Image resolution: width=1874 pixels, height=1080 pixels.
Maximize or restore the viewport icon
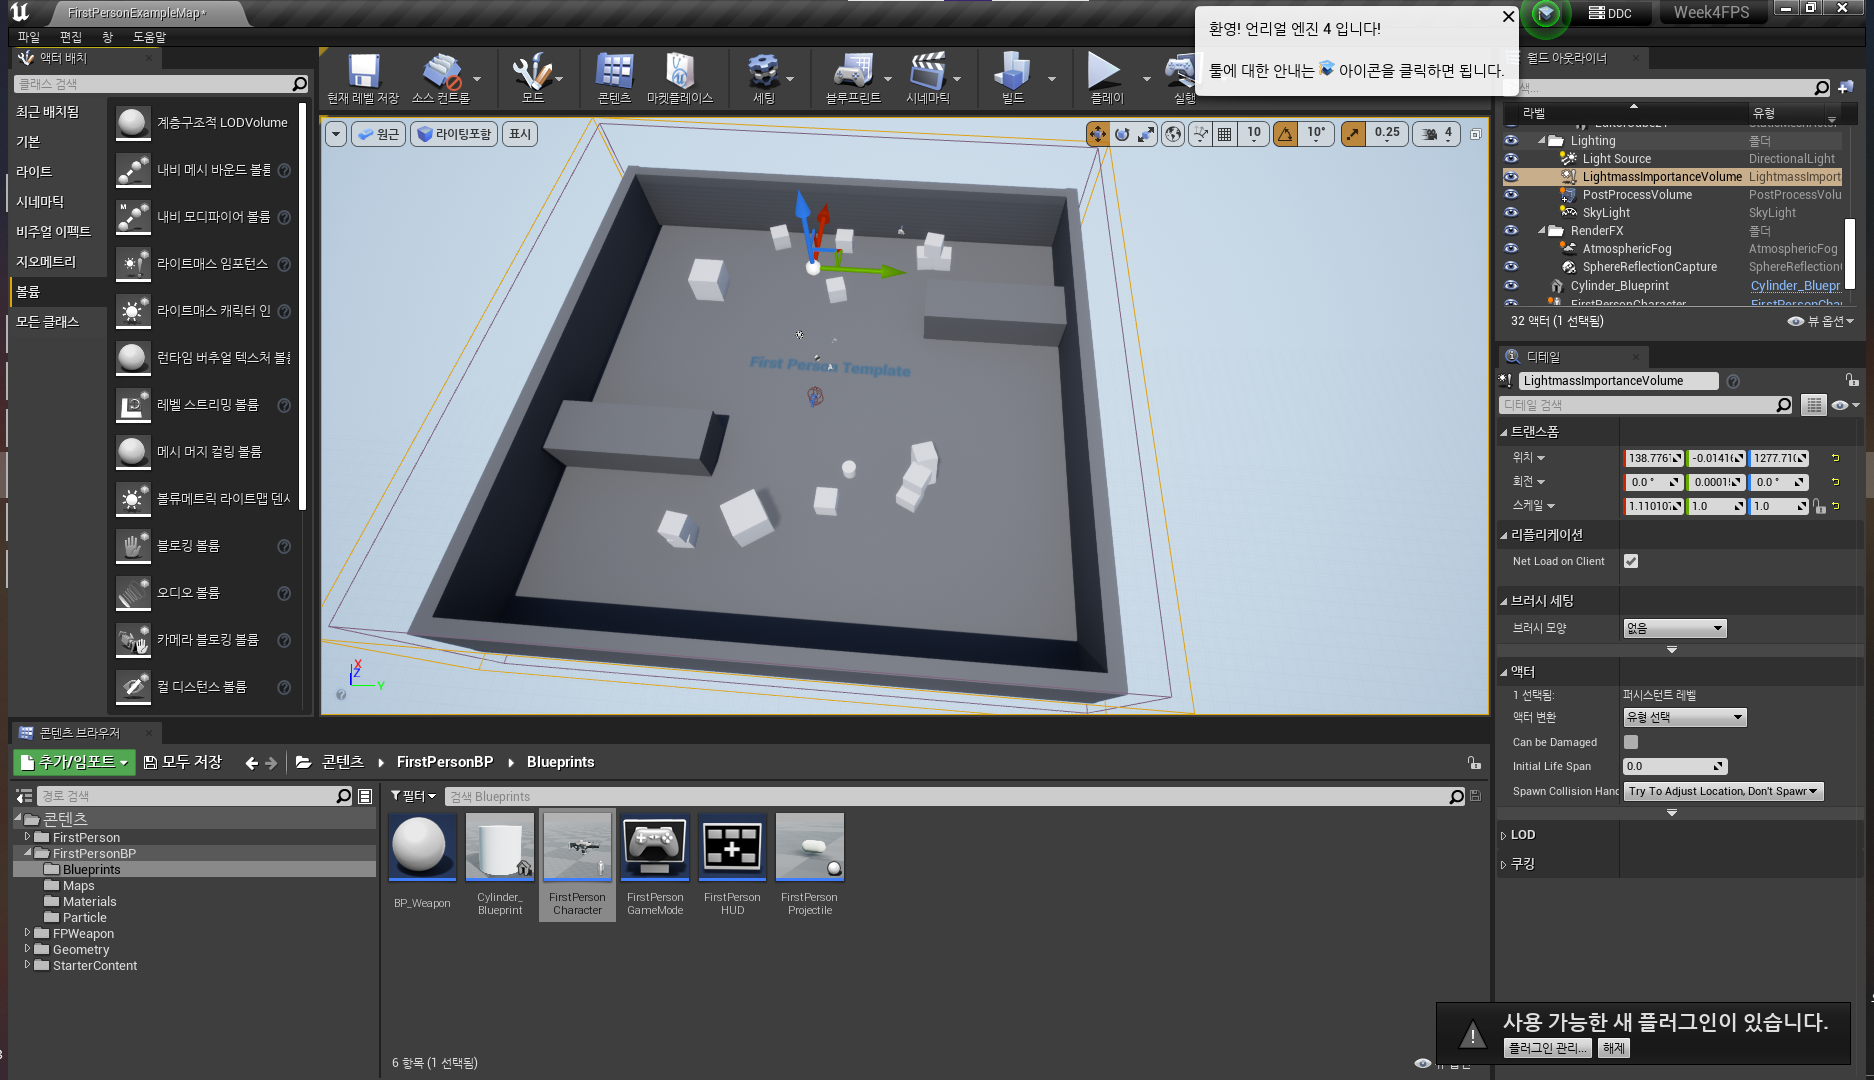[1476, 134]
